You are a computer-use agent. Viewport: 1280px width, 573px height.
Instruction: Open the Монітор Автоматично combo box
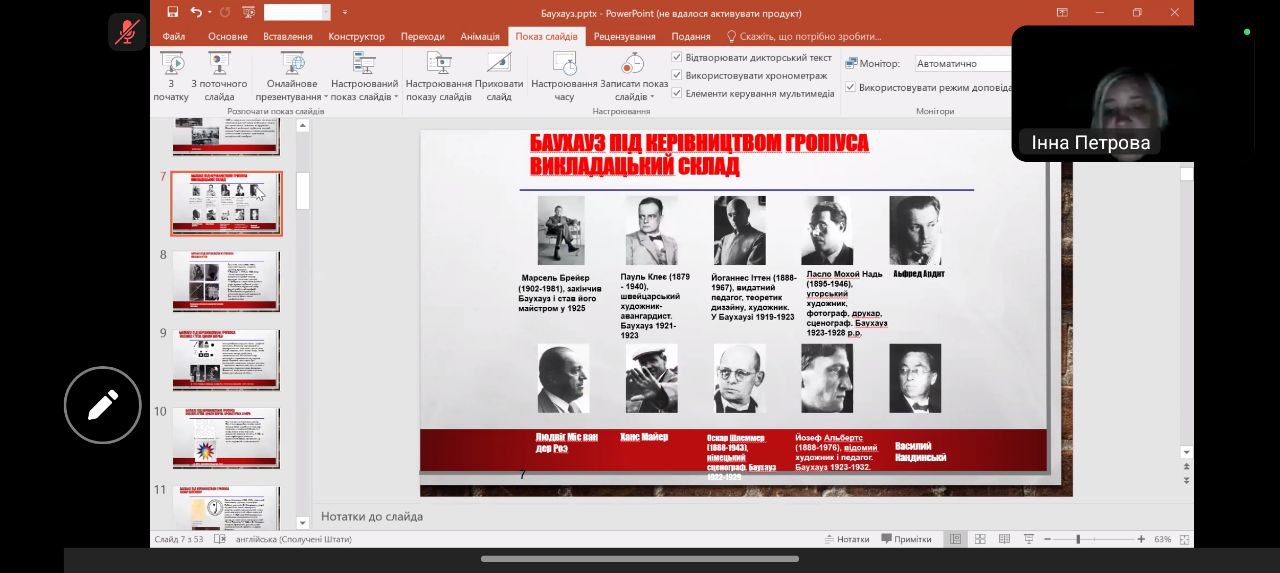(x=962, y=63)
